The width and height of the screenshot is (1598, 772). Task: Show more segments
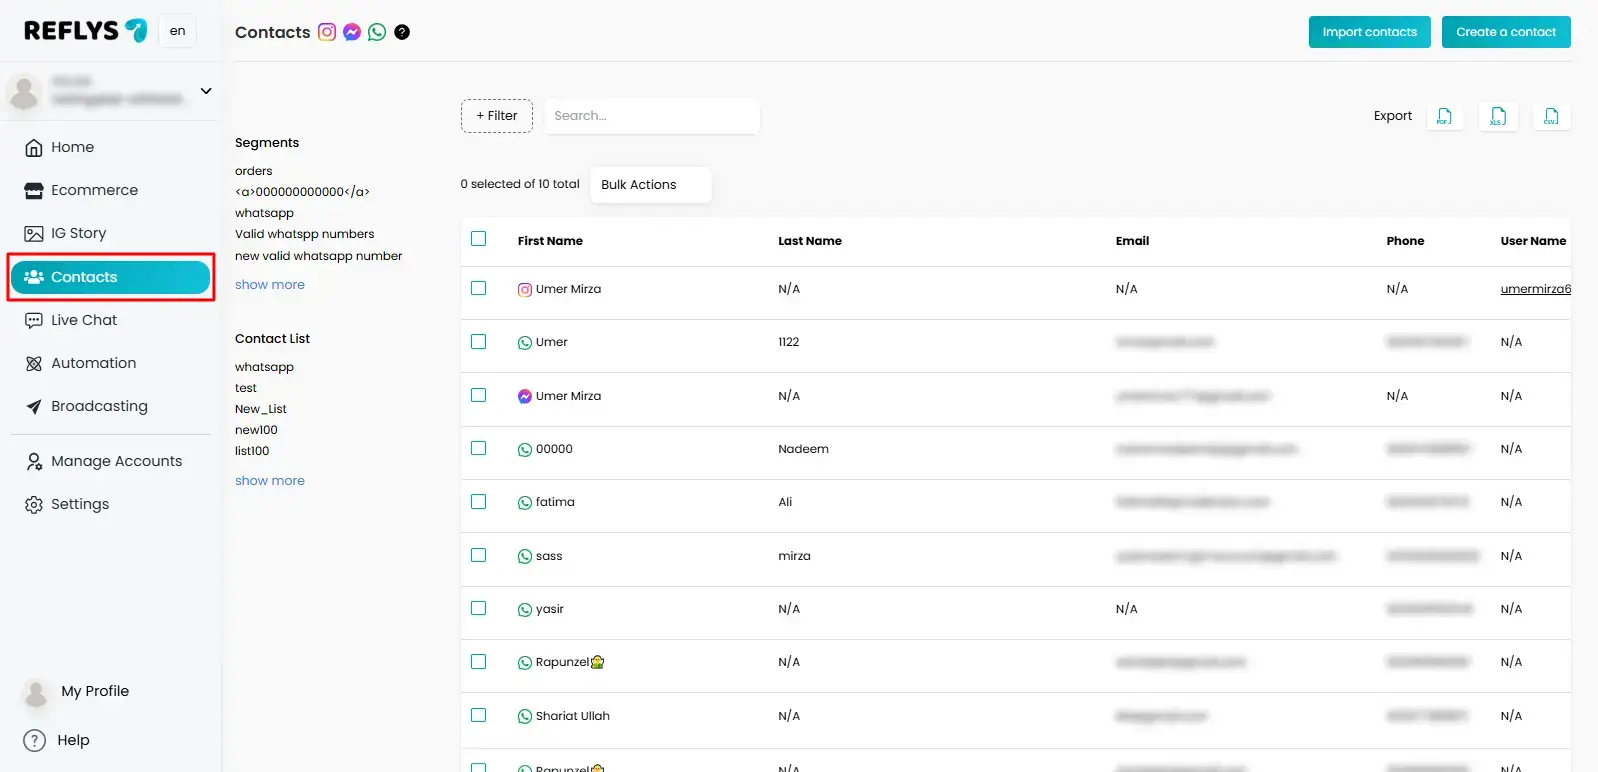(270, 285)
